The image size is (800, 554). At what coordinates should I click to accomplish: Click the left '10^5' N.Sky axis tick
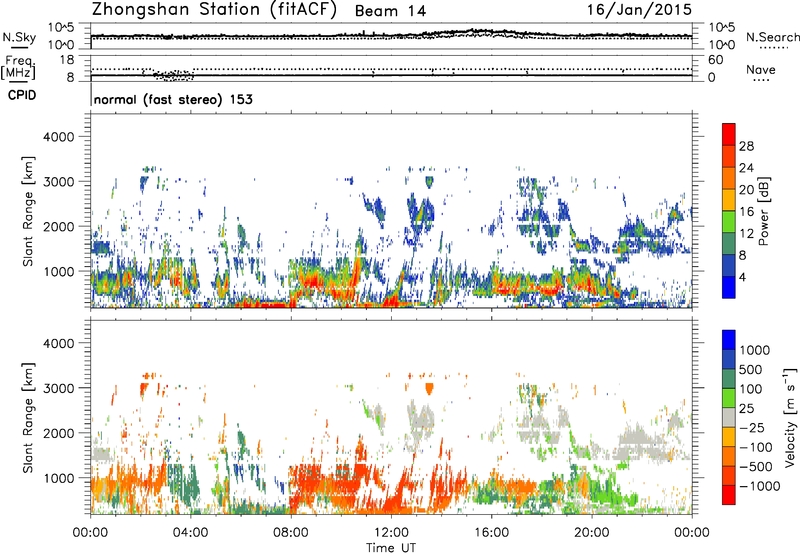pos(61,28)
